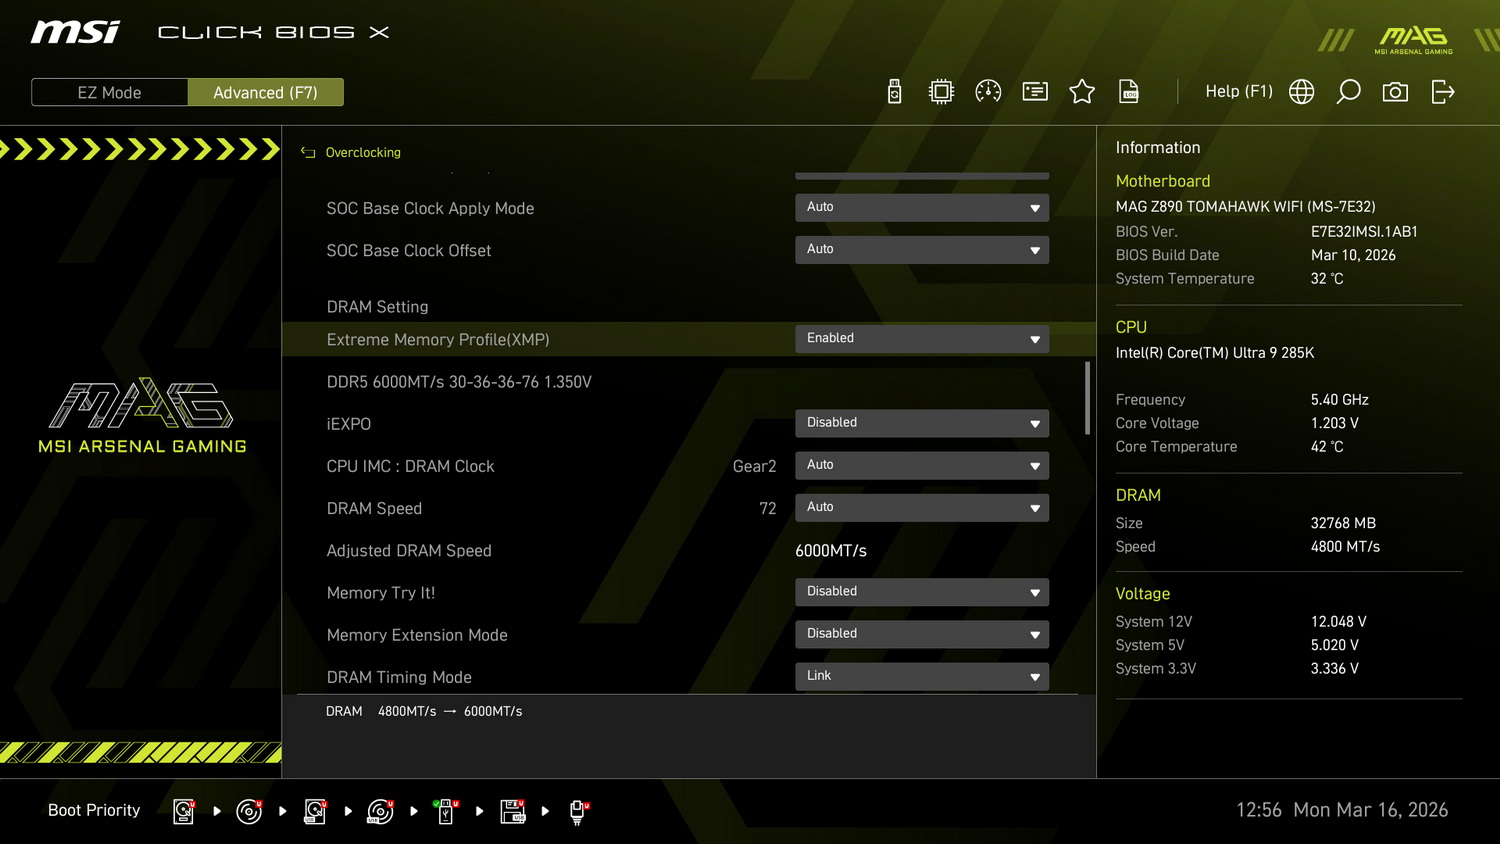Open the Memory Extension Mode dropdown
The image size is (1500, 844).
(x=922, y=634)
